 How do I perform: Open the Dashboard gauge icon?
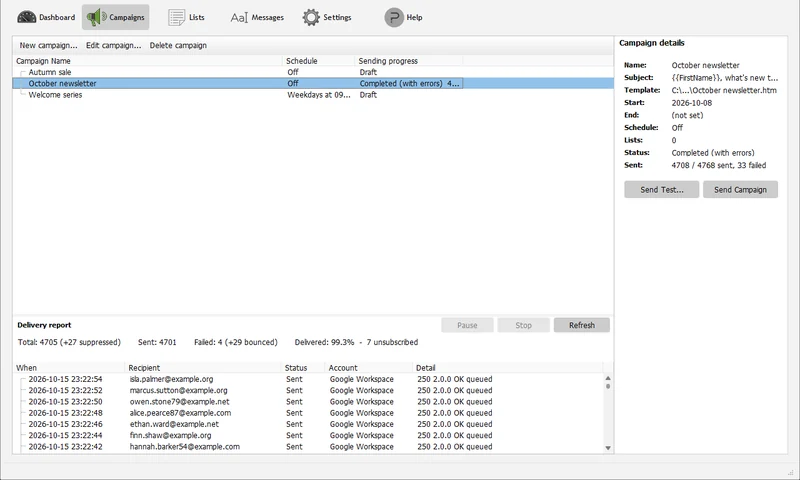[27, 17]
